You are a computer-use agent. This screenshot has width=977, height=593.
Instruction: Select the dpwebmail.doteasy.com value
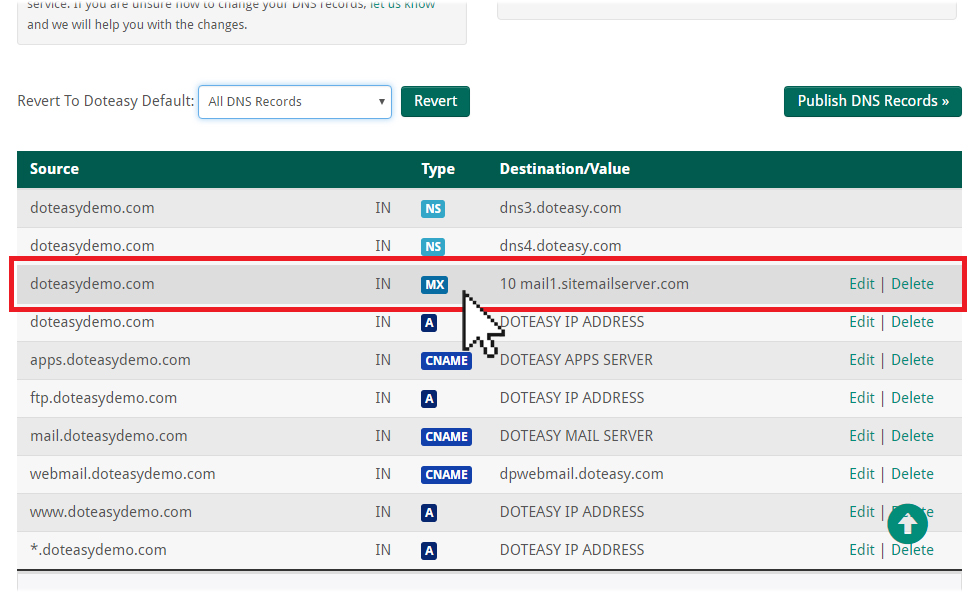click(581, 474)
